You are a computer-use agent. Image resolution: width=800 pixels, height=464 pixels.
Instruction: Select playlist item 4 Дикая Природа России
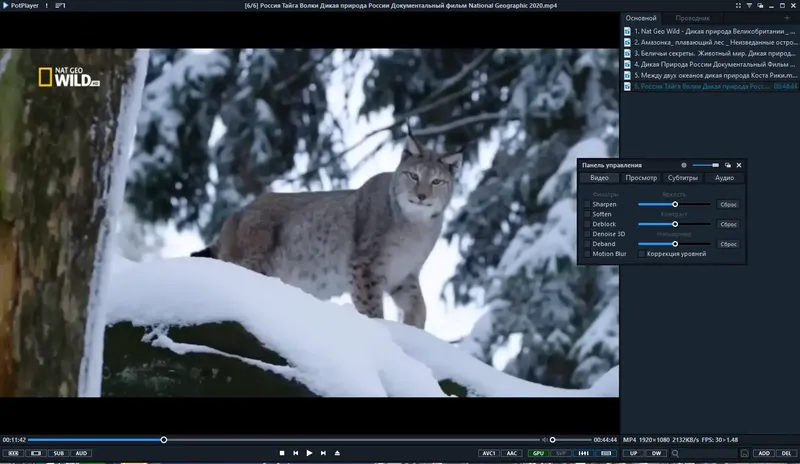[710, 64]
